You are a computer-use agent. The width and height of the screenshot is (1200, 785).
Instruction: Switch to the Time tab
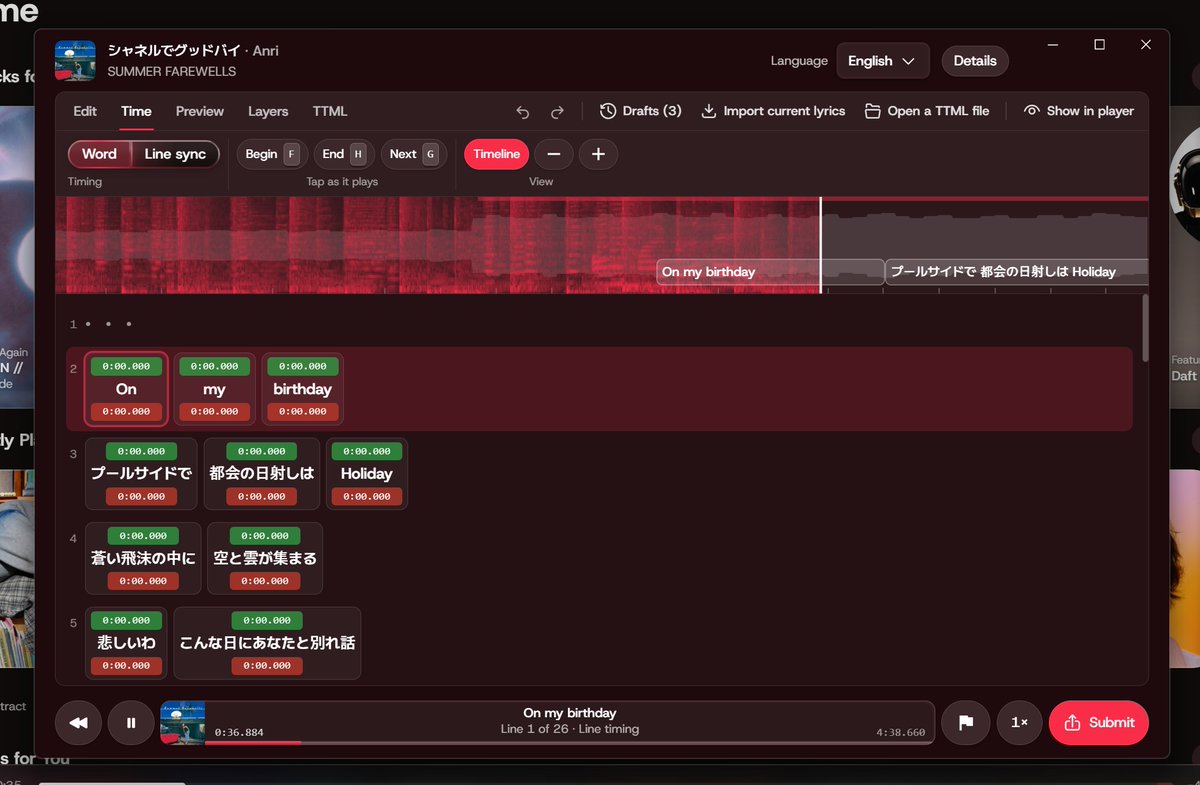point(136,111)
